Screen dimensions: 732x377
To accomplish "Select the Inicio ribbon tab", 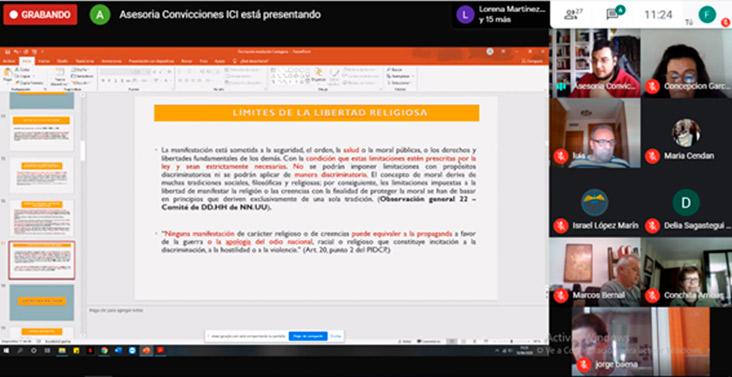I will [x=27, y=61].
